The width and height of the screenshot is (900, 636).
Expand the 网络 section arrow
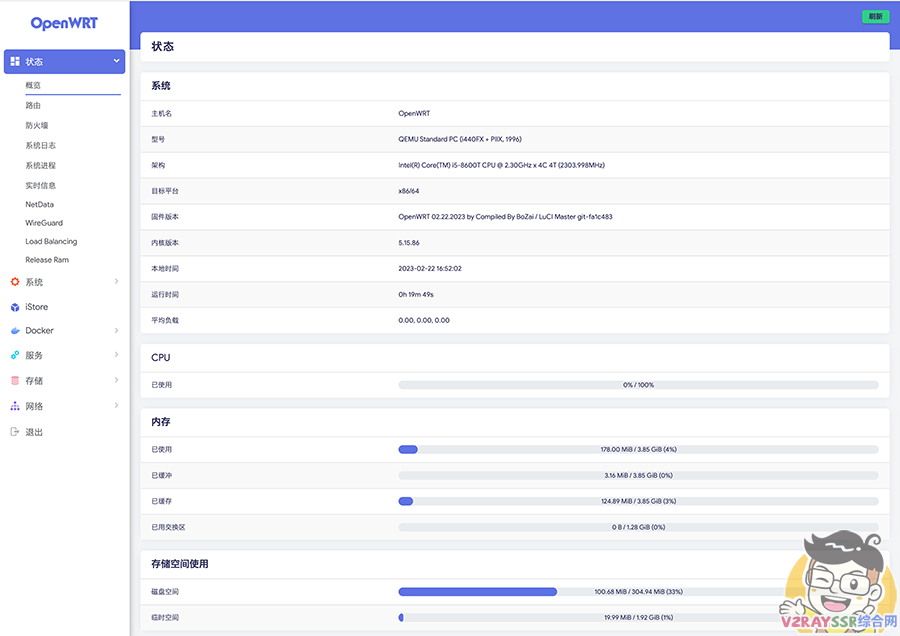(117, 406)
